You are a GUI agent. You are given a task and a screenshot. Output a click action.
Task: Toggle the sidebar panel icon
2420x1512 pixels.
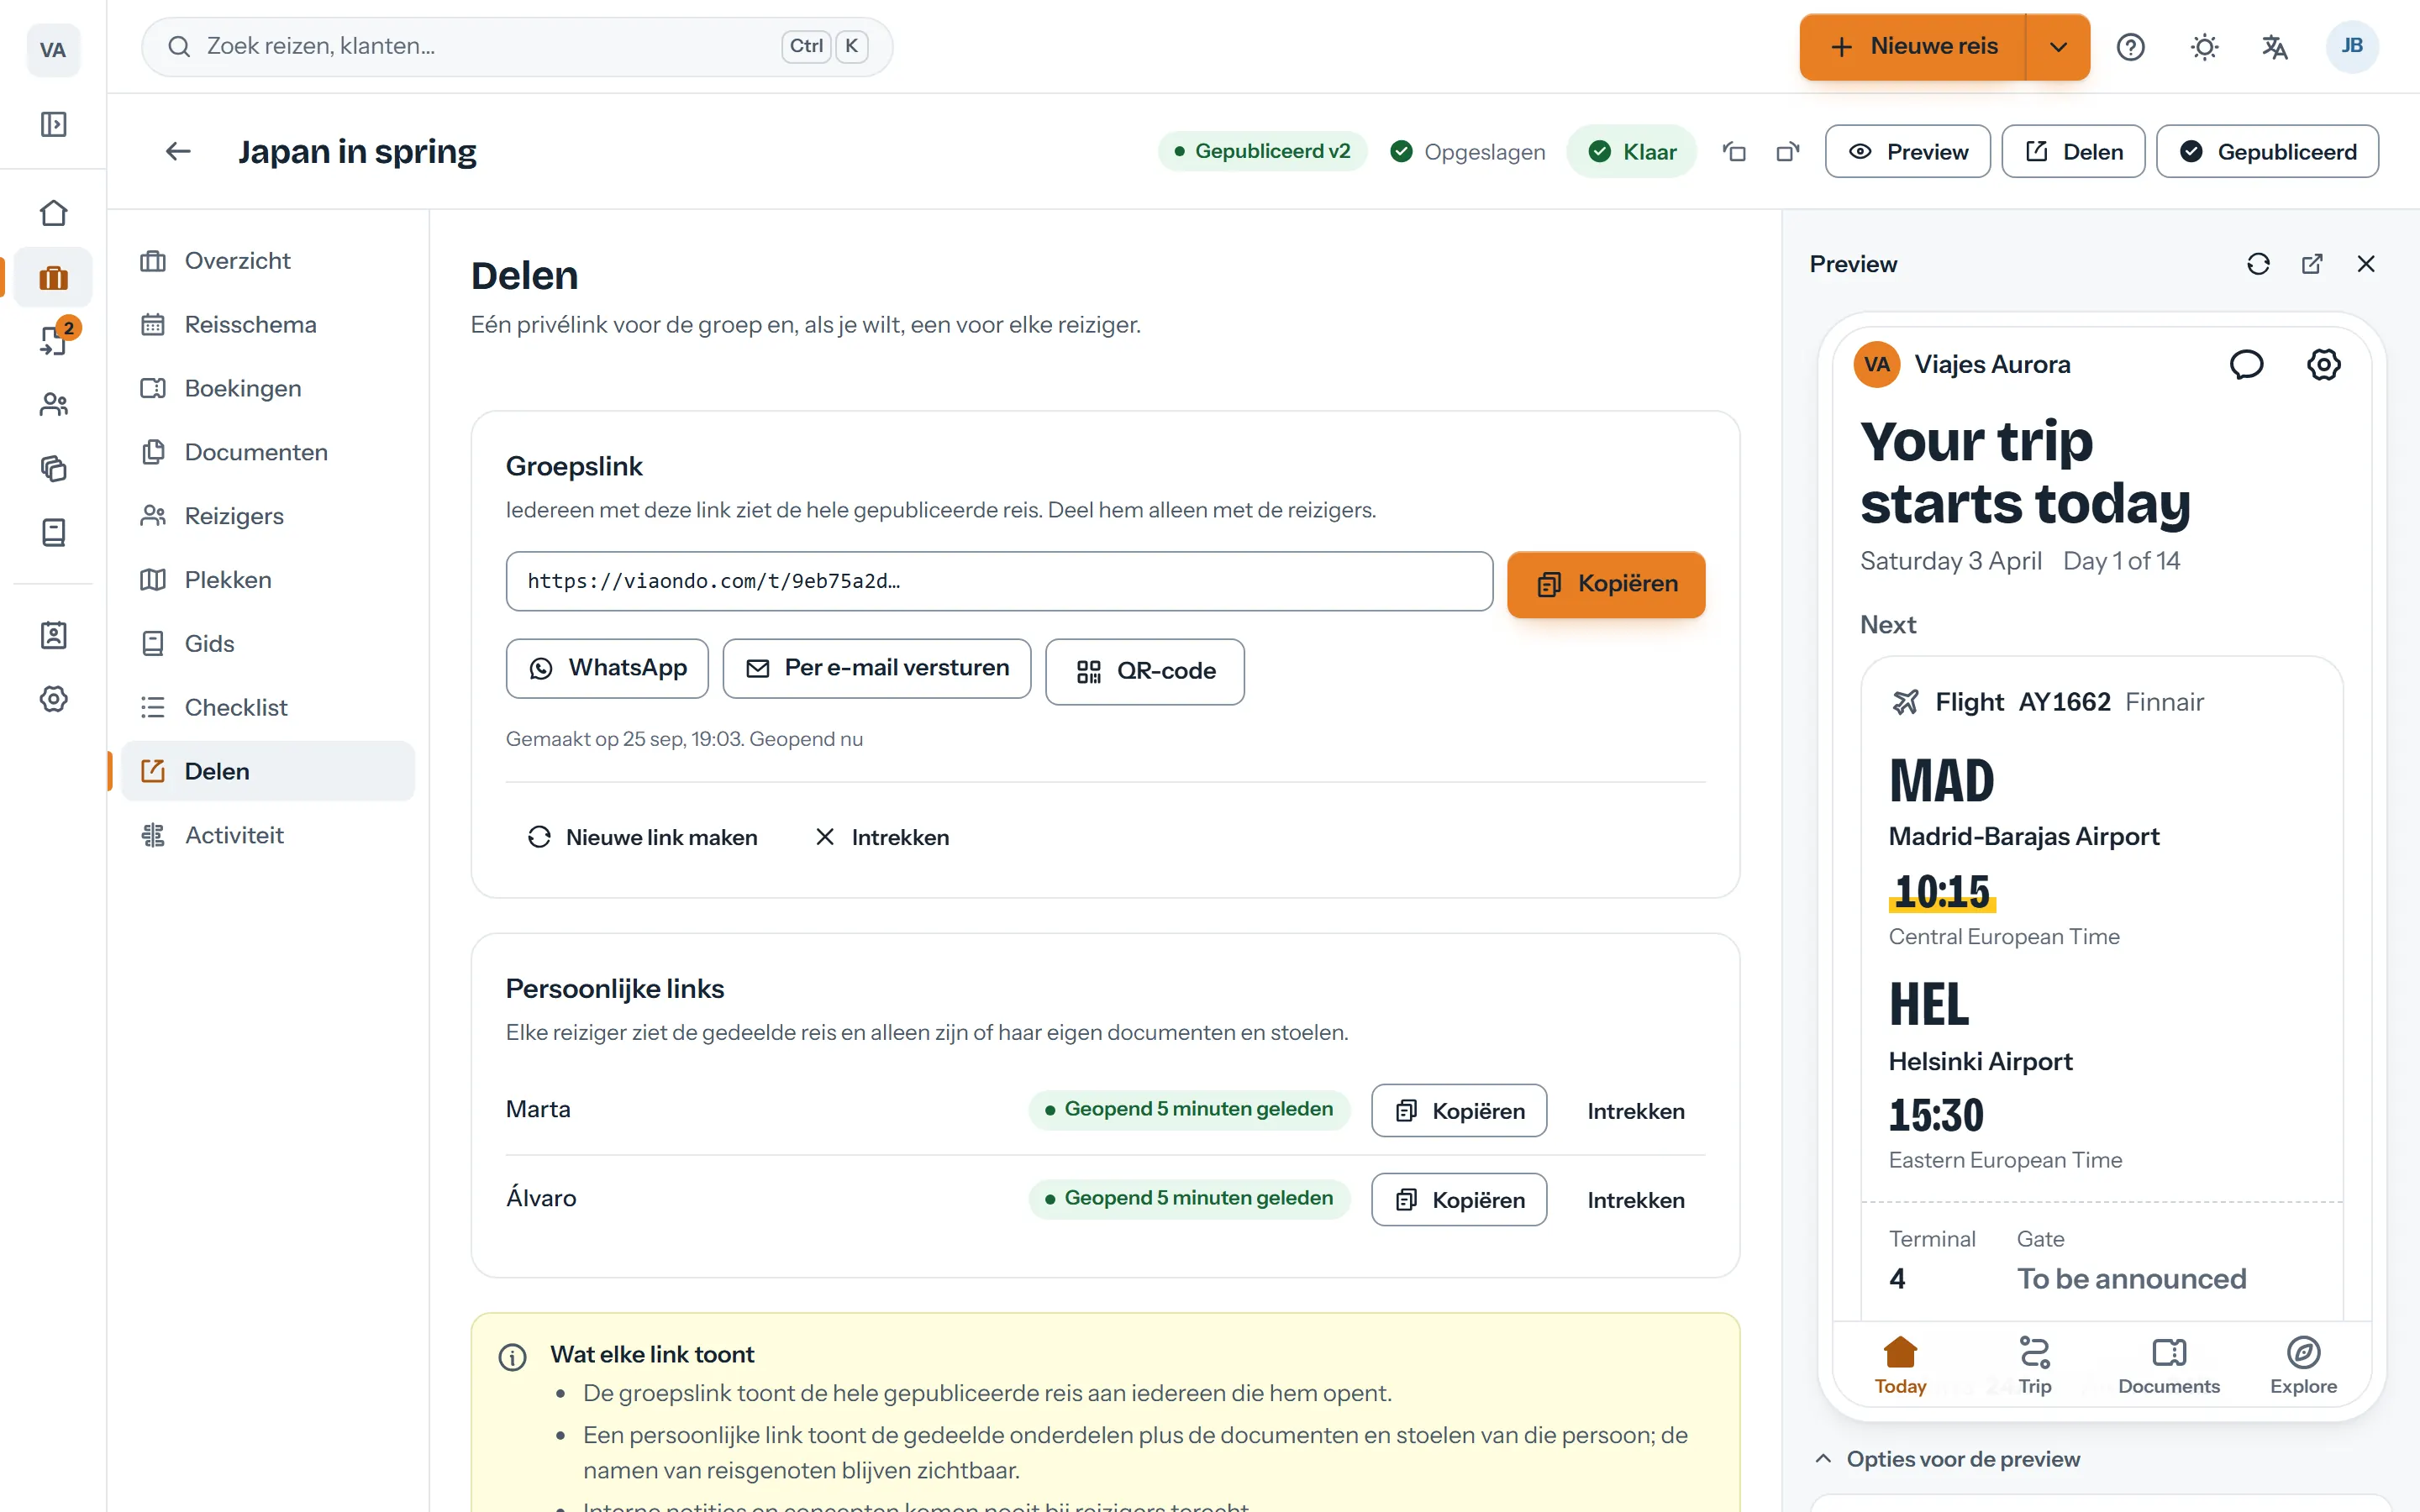[53, 124]
